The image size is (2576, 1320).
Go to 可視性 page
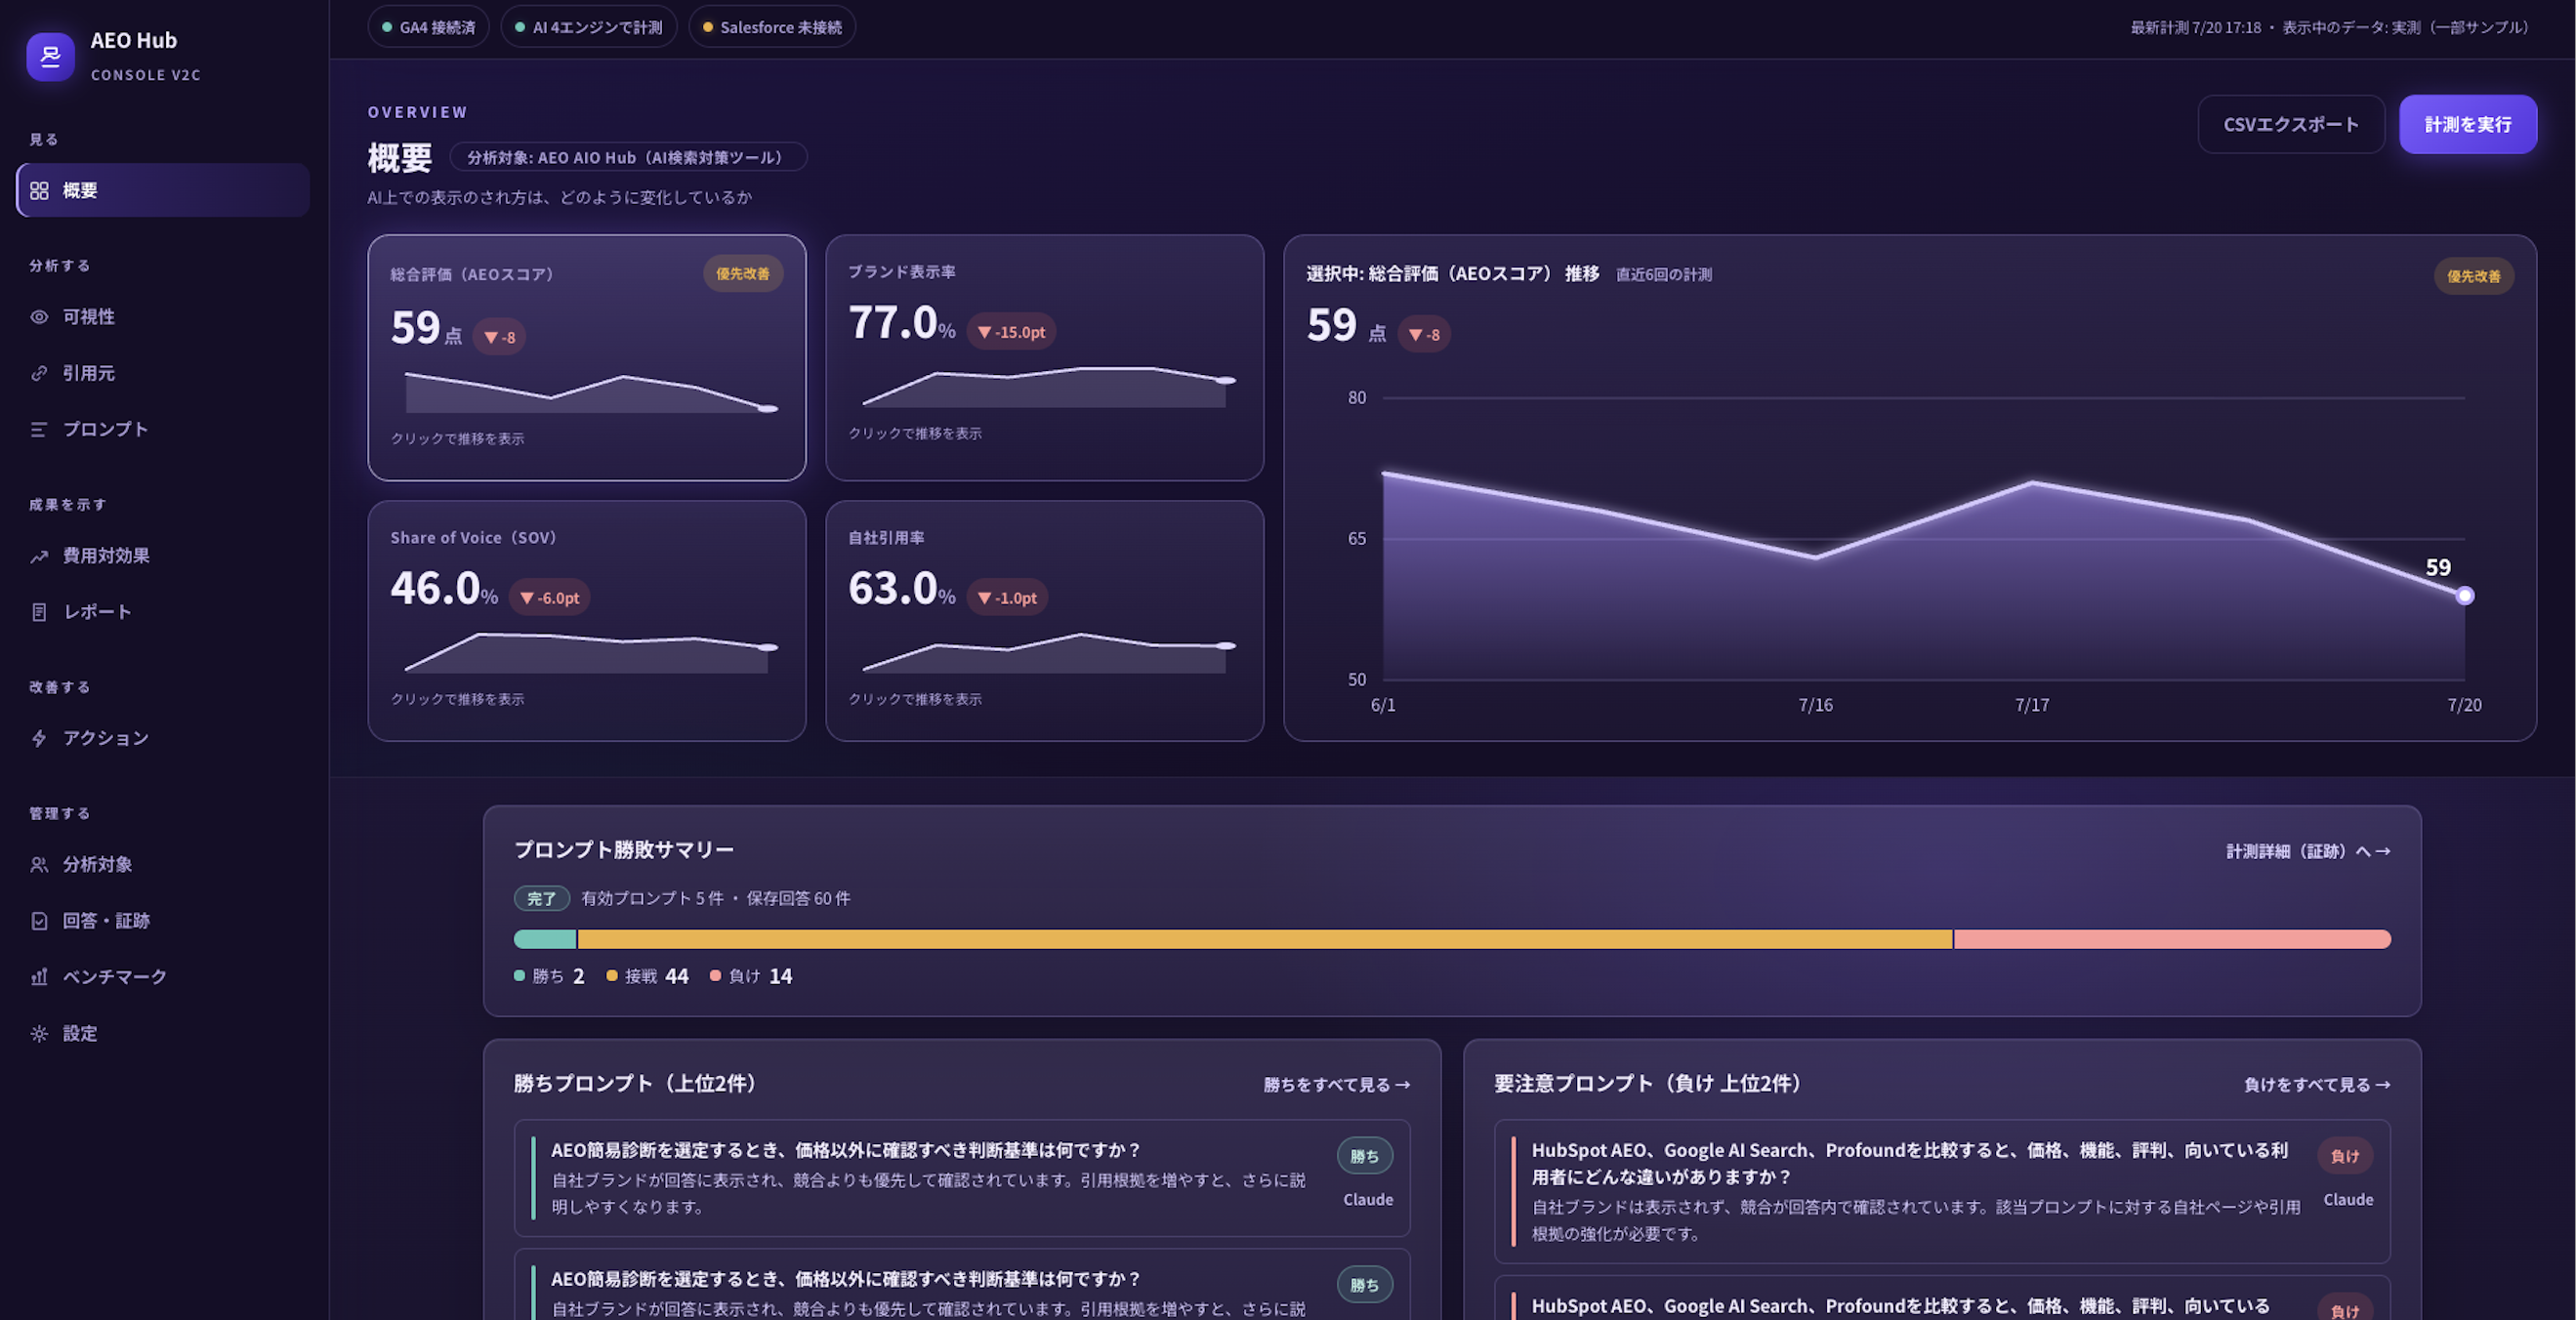pos(163,317)
